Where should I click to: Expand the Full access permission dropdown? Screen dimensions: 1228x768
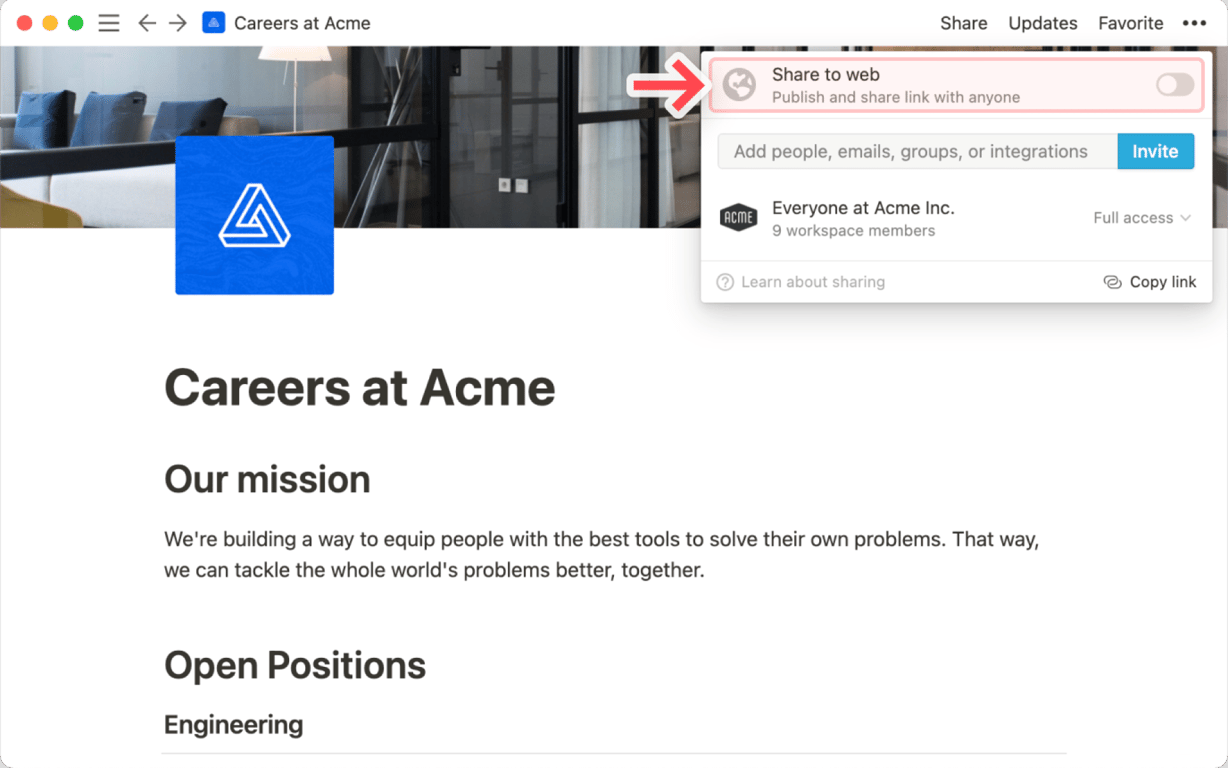(1142, 218)
